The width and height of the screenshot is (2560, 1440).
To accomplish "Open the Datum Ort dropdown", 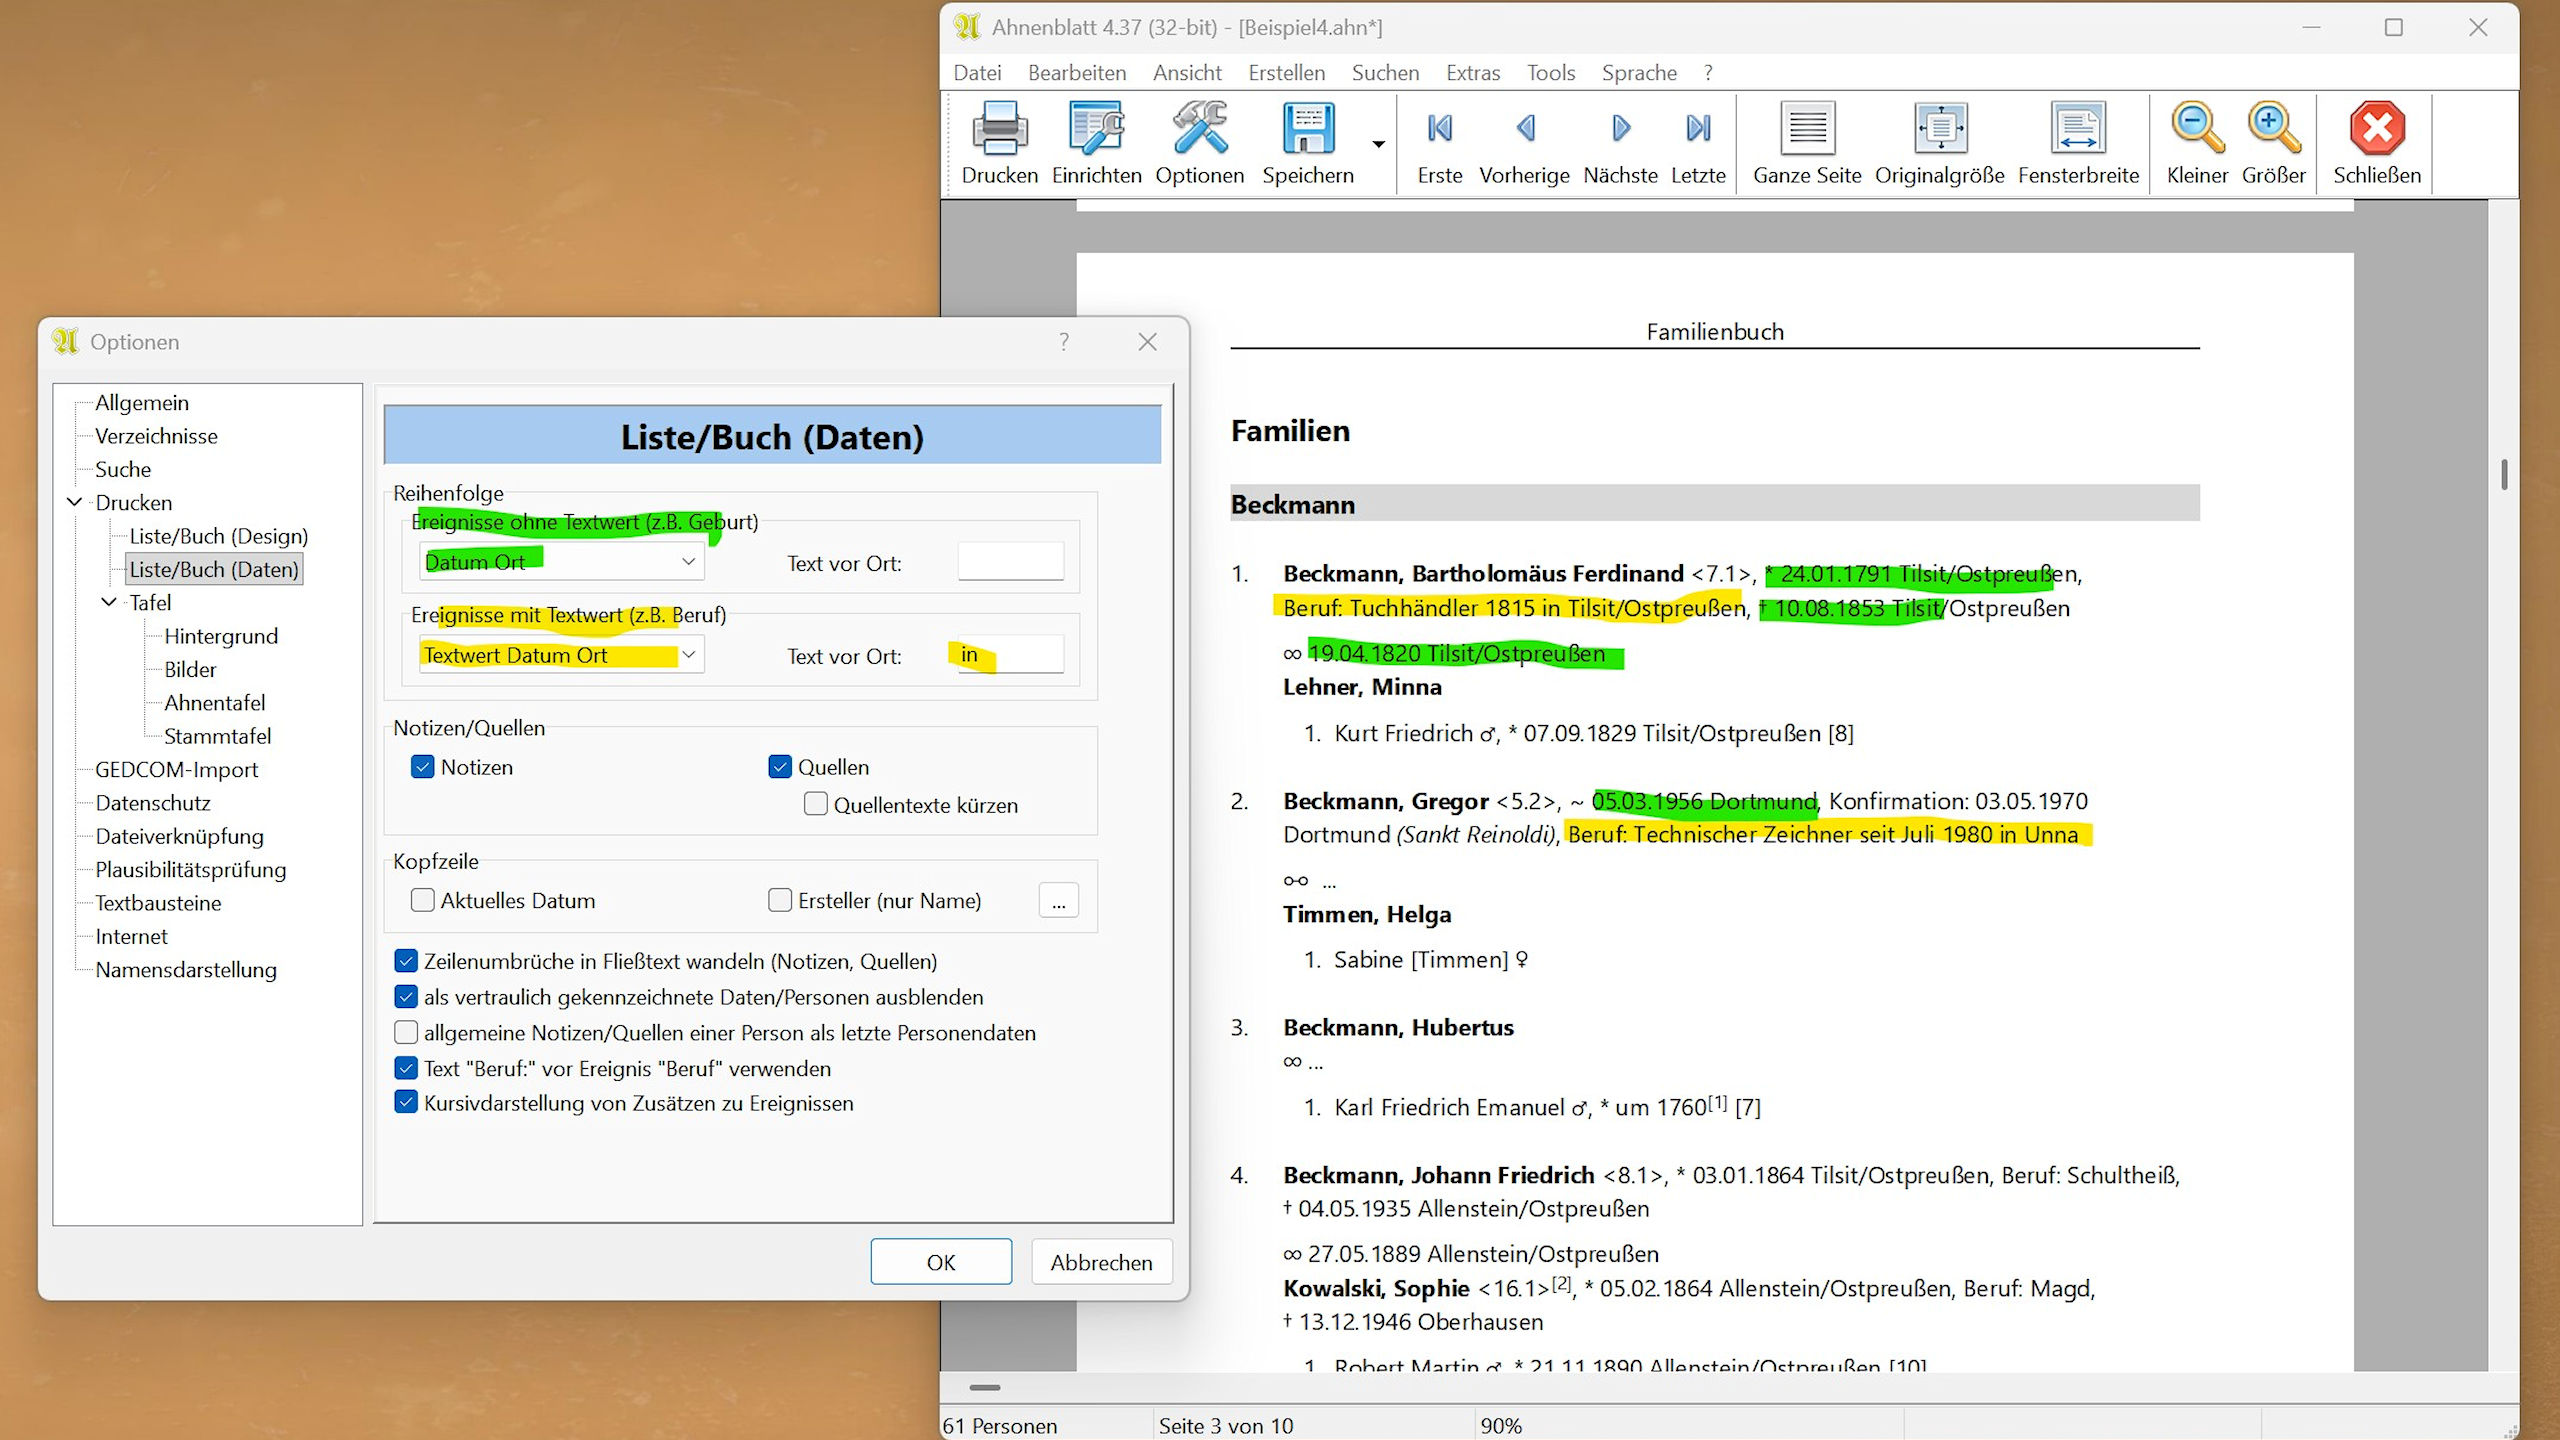I will click(688, 562).
